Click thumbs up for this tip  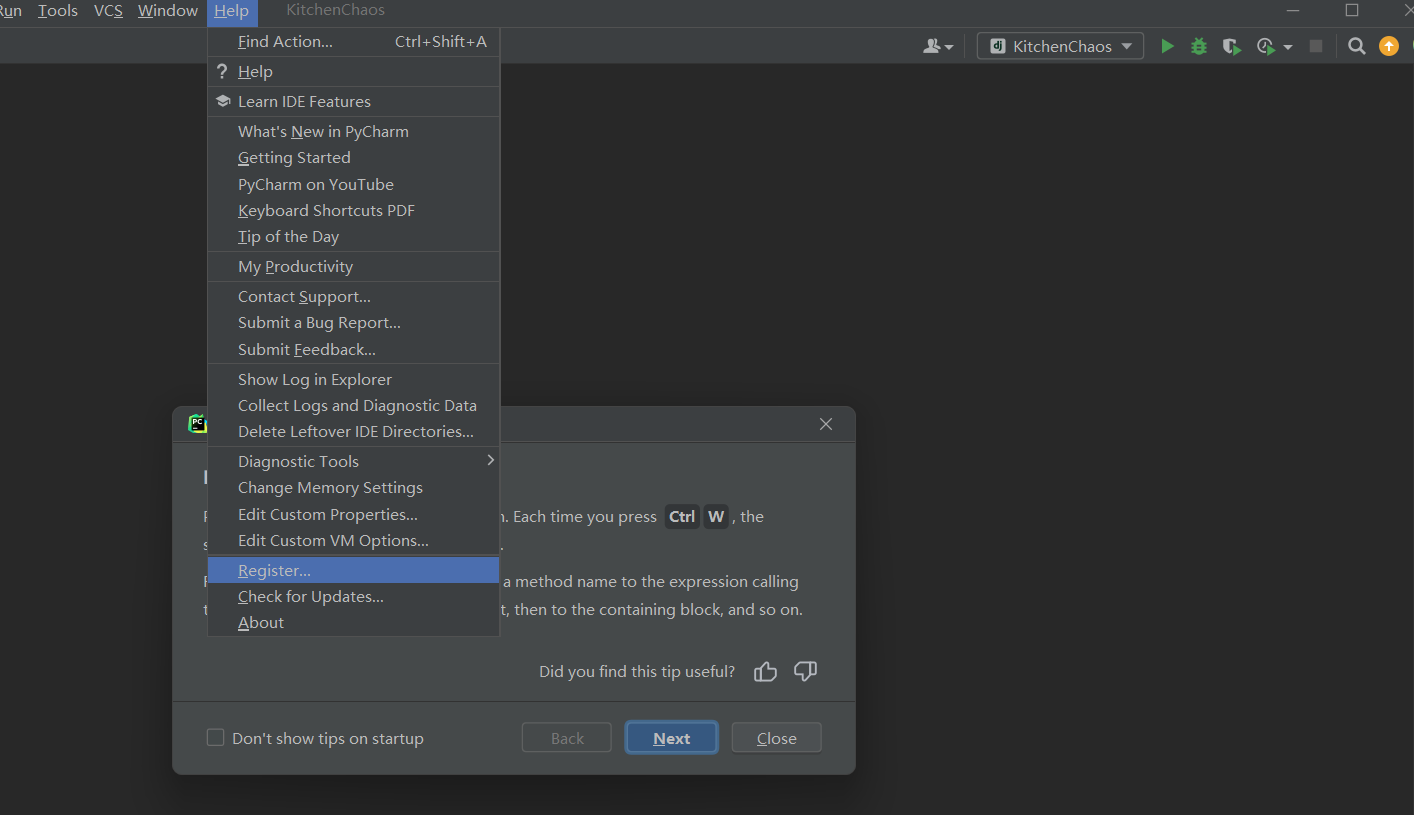point(766,671)
